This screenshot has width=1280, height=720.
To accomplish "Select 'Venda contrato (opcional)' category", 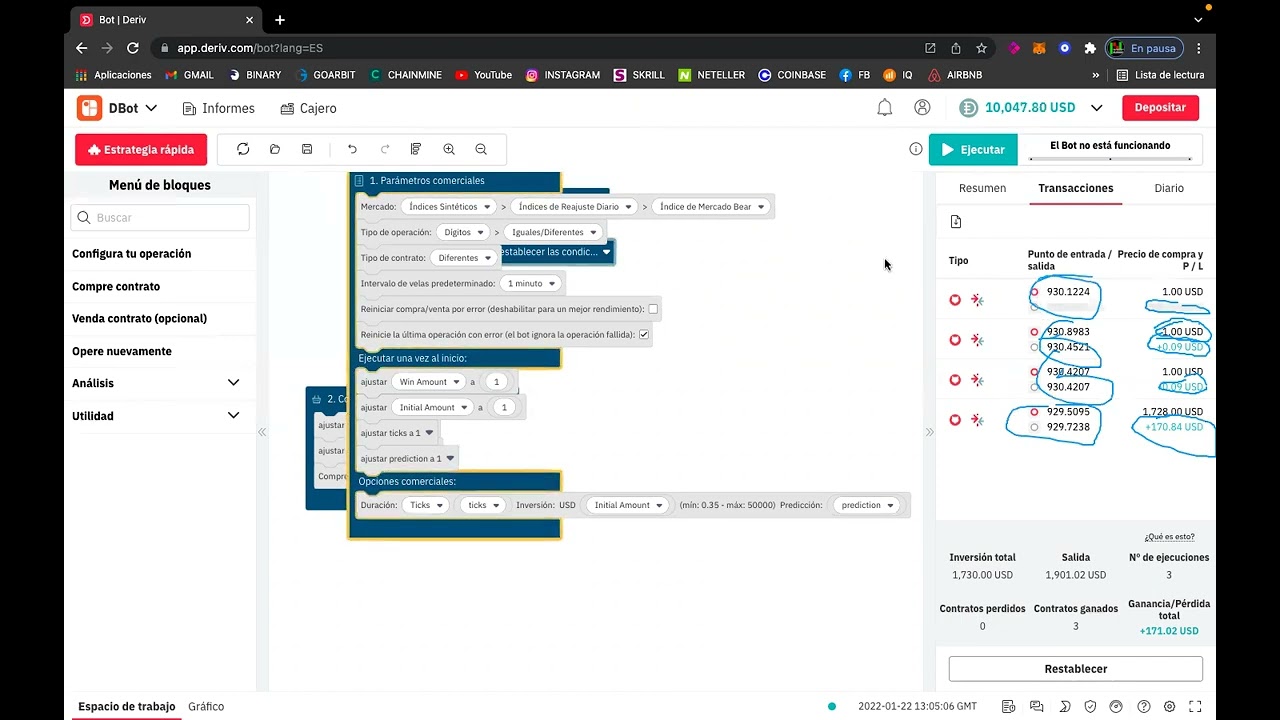I will 140,319.
